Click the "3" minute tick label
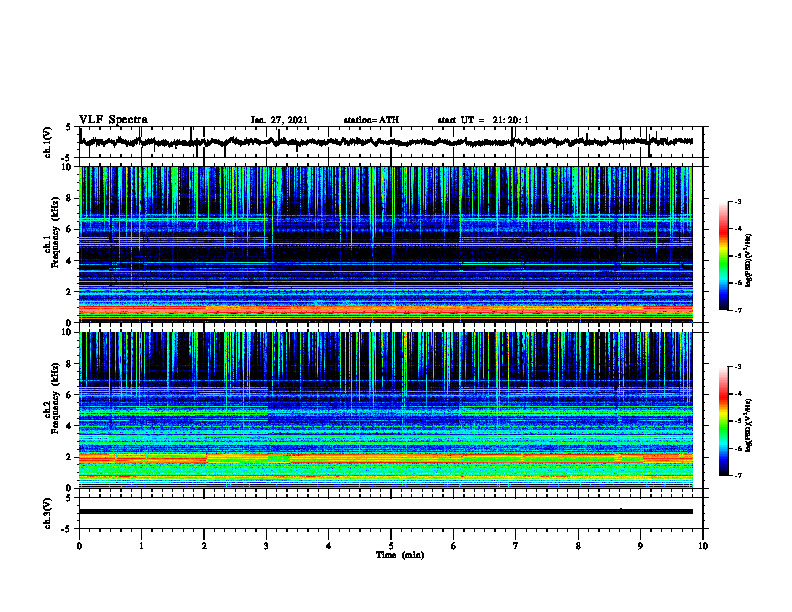 click(x=266, y=546)
